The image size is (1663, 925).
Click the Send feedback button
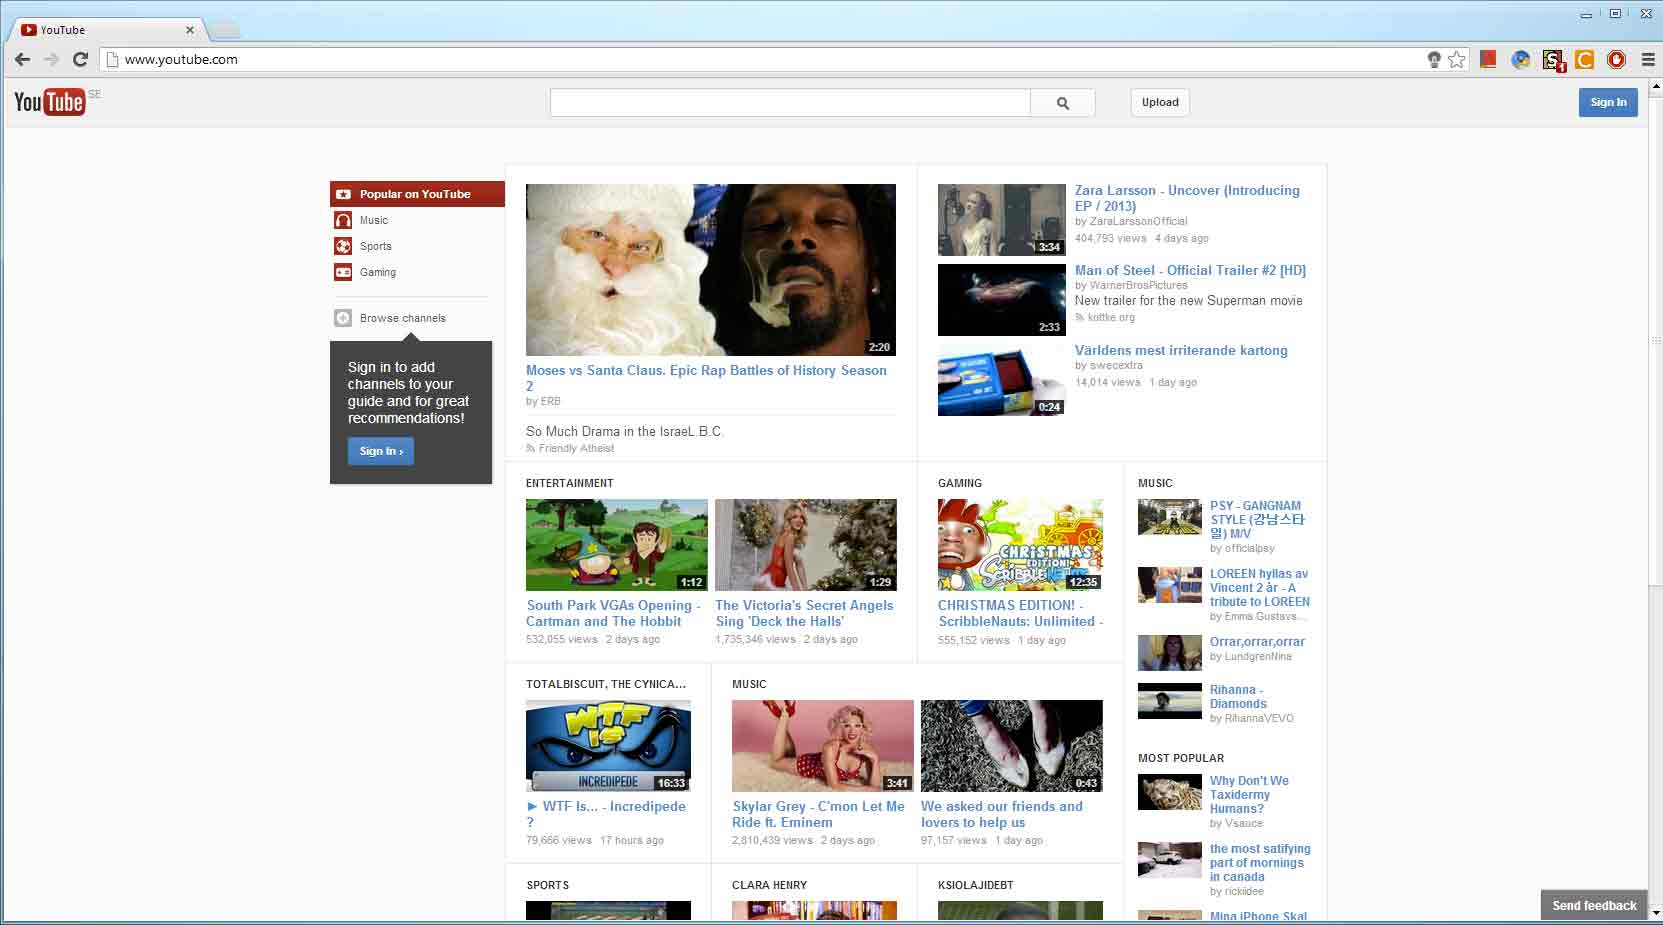click(x=1594, y=905)
